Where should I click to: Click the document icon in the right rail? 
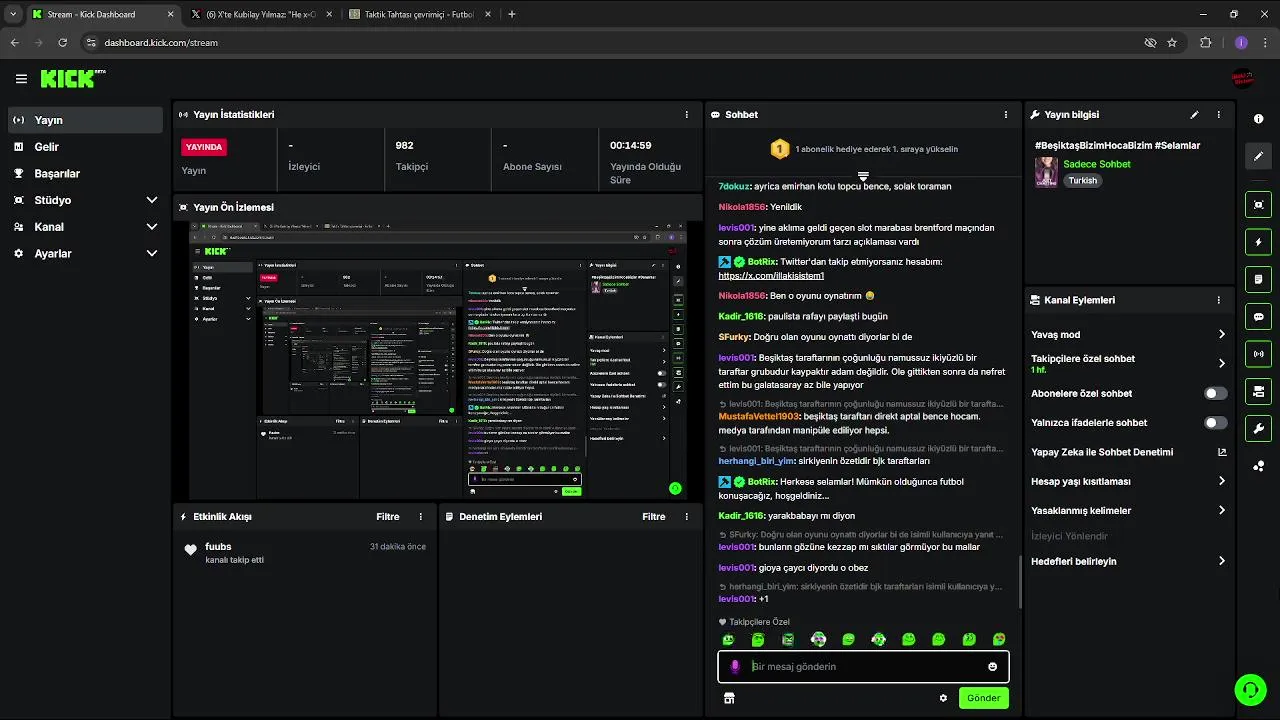(1258, 279)
